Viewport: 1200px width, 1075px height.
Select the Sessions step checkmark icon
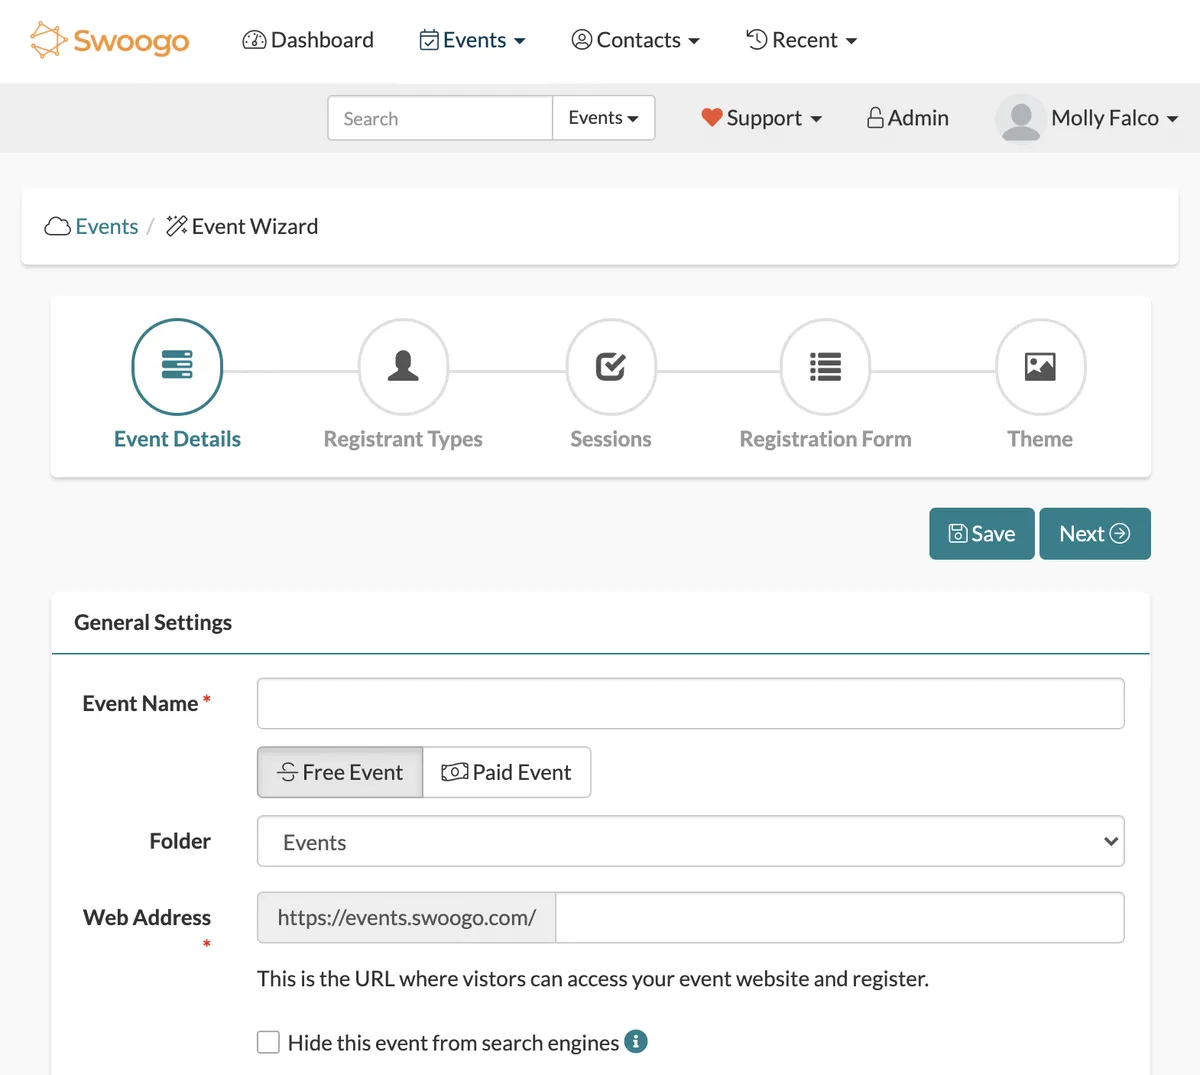[x=611, y=366]
